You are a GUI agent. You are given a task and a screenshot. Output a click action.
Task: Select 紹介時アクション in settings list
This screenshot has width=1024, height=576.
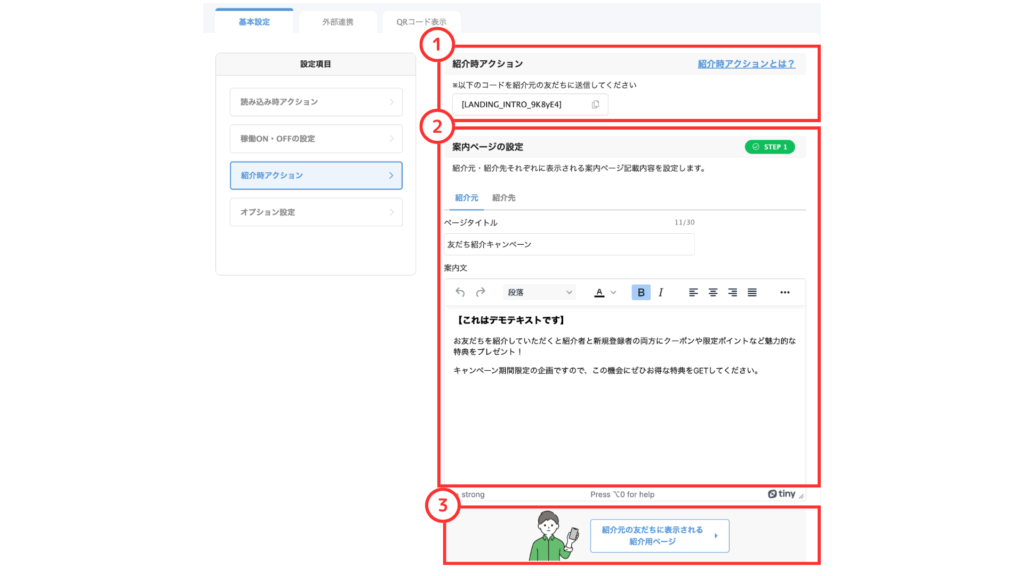click(316, 176)
